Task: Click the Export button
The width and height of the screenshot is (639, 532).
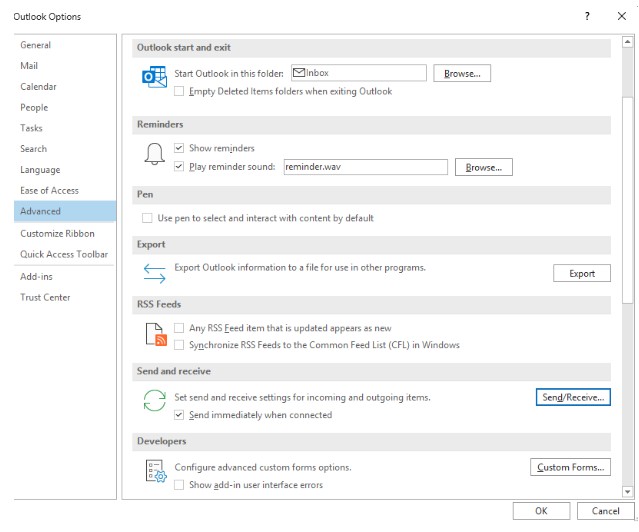Action: point(582,273)
